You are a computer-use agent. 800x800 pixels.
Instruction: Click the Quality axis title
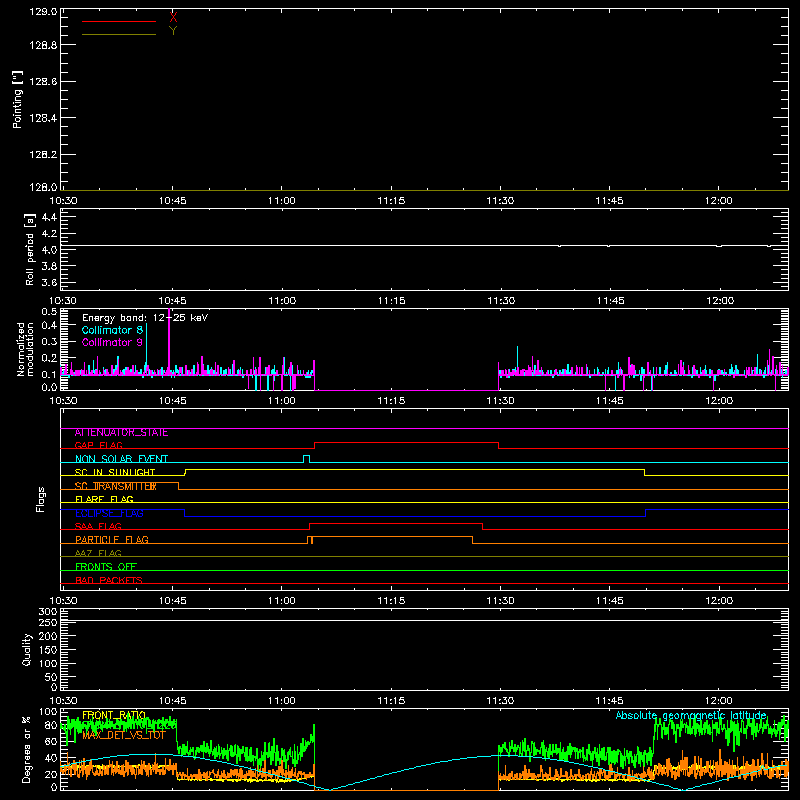pos(27,649)
